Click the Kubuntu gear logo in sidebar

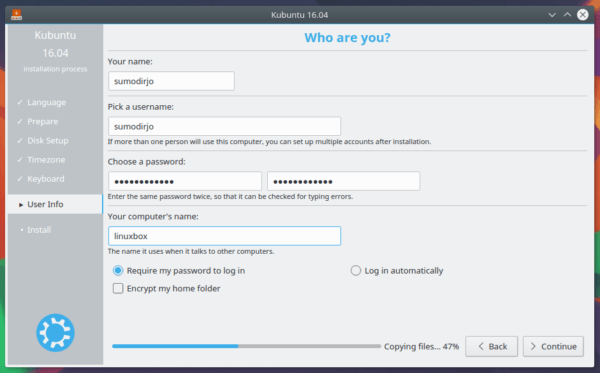[x=55, y=332]
